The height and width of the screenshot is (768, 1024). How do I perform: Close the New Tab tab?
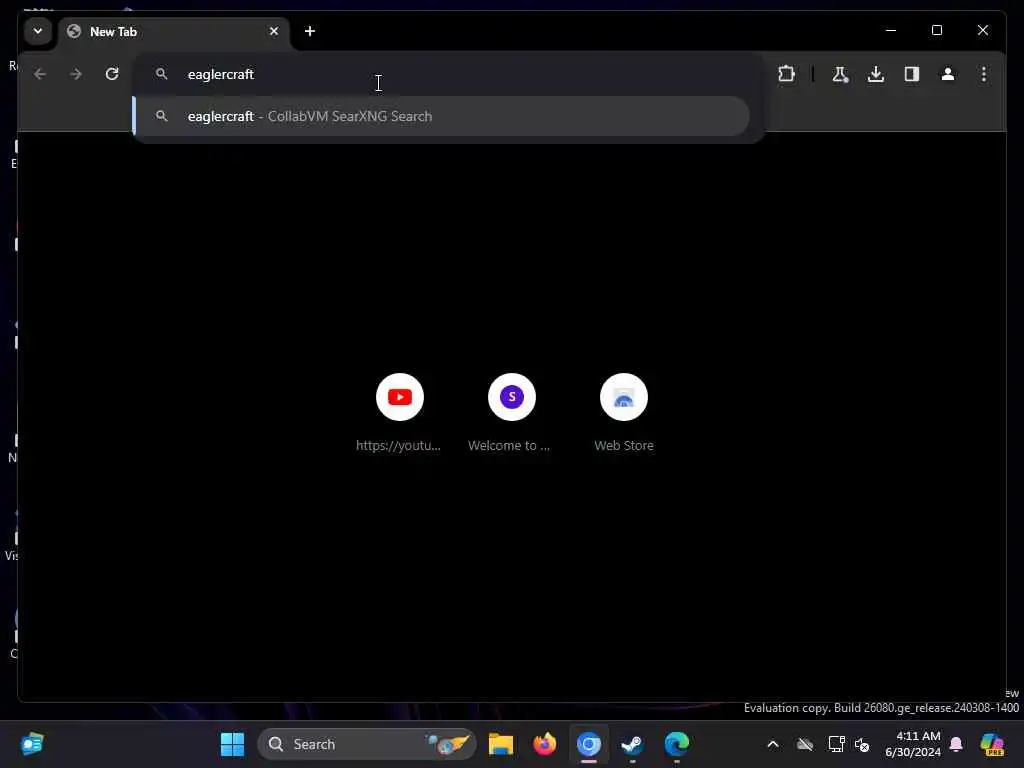click(x=274, y=31)
